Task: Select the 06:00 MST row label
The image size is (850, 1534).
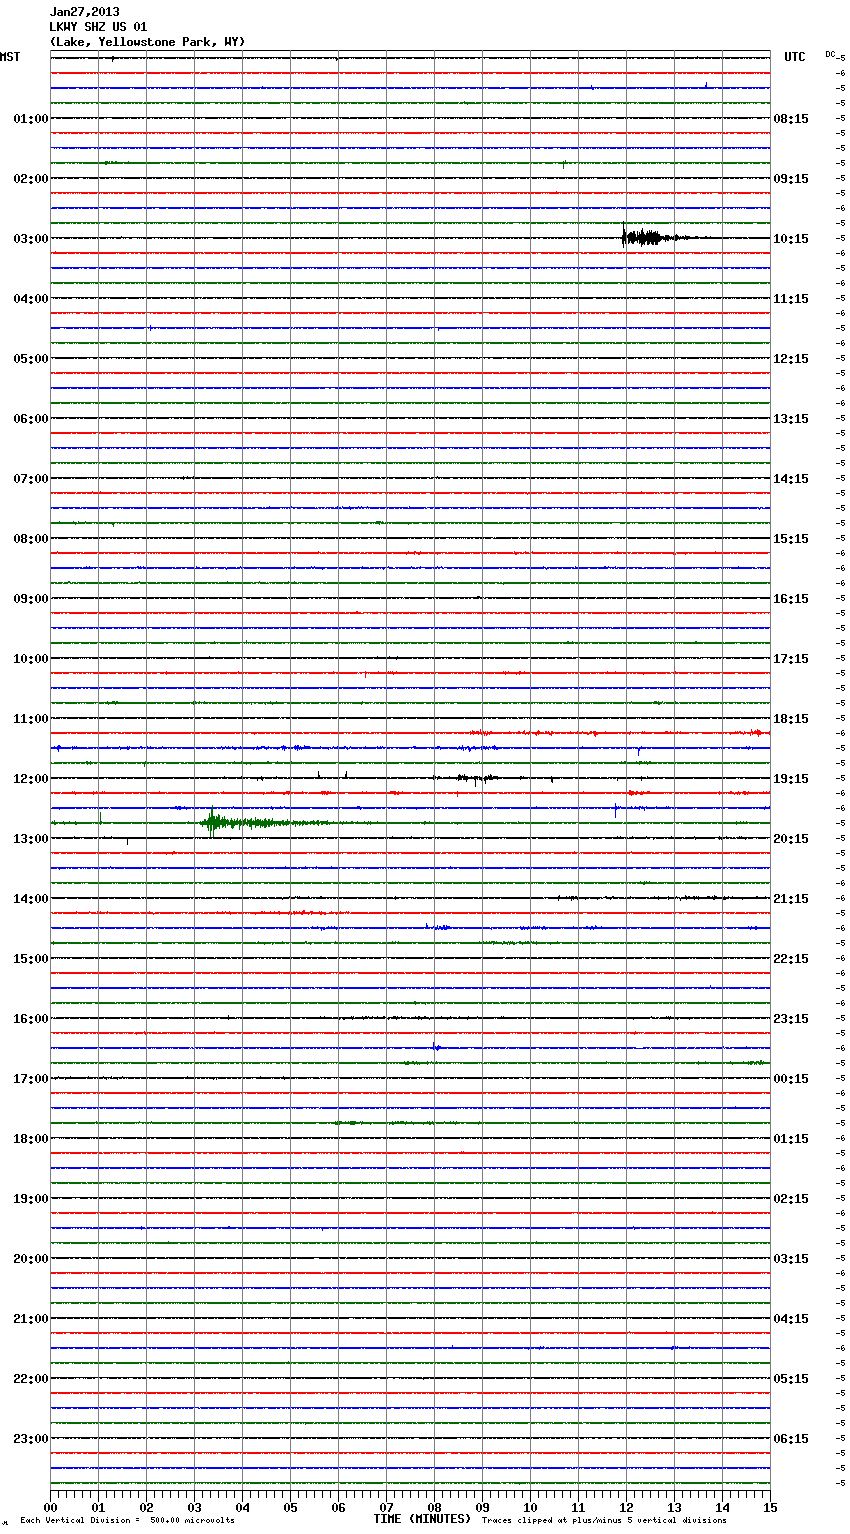Action: pyautogui.click(x=30, y=419)
